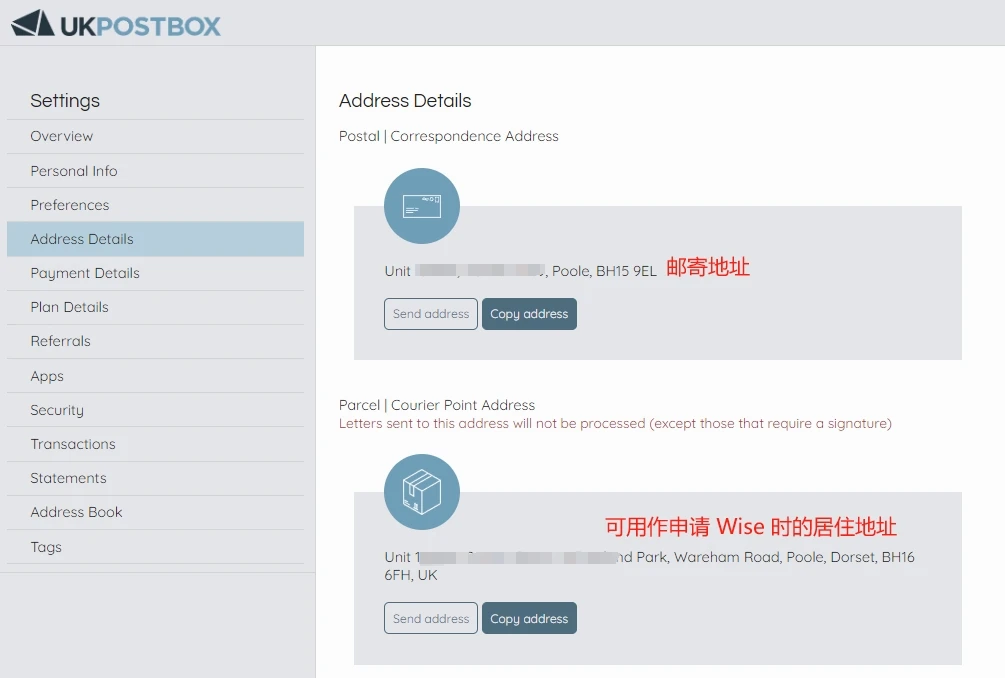View Plan Details in settings
This screenshot has width=1005, height=678.
coord(70,307)
